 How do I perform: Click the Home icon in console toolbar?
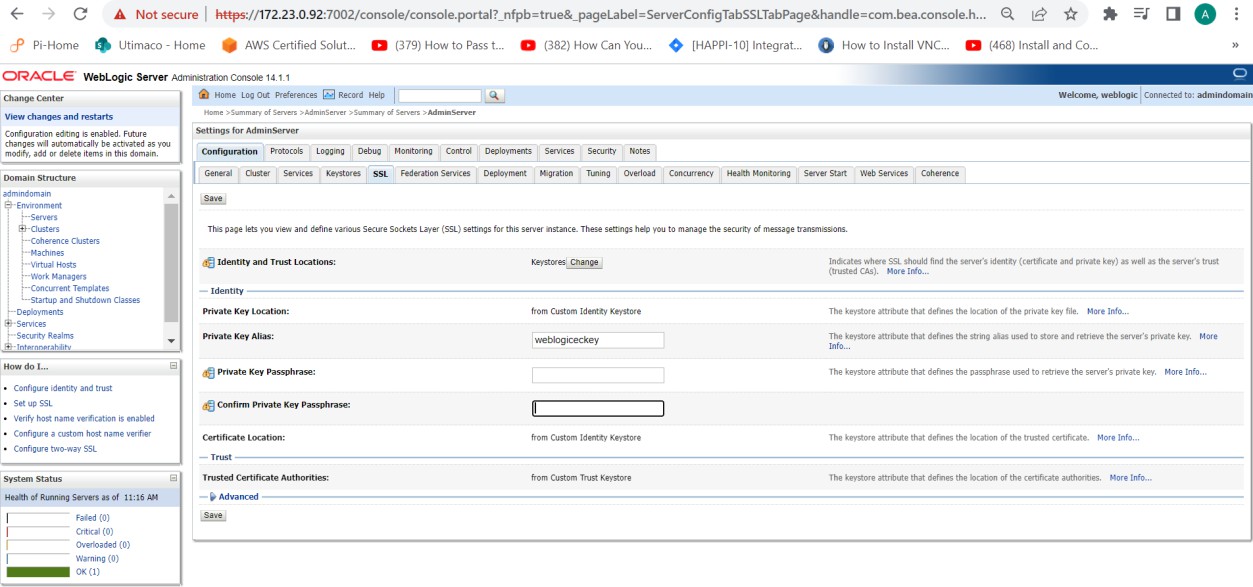tap(204, 95)
